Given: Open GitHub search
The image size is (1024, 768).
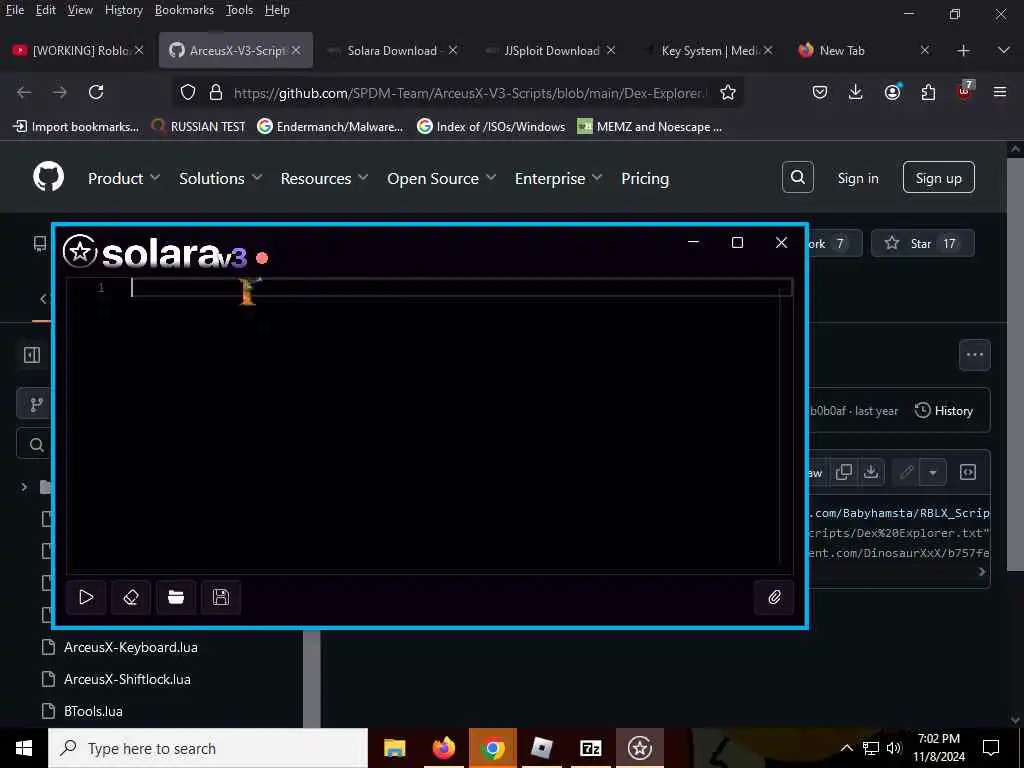Looking at the screenshot, I should (x=797, y=177).
